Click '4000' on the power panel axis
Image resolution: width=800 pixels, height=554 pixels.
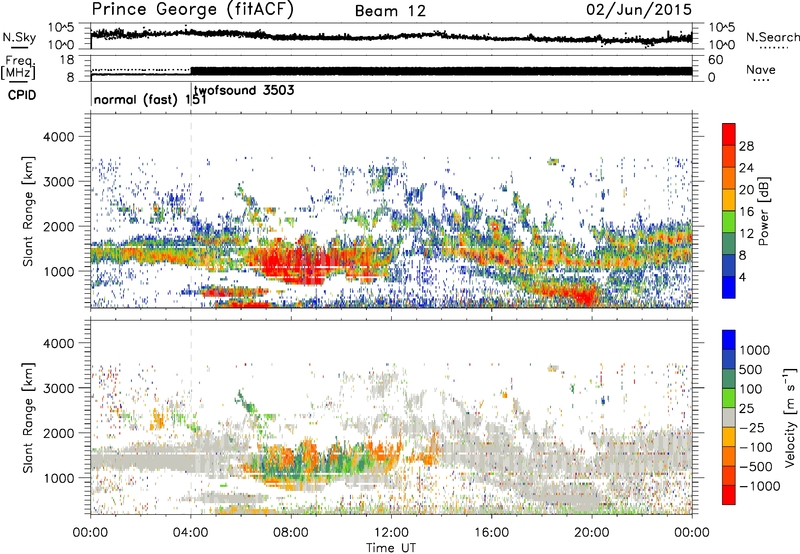coord(58,137)
